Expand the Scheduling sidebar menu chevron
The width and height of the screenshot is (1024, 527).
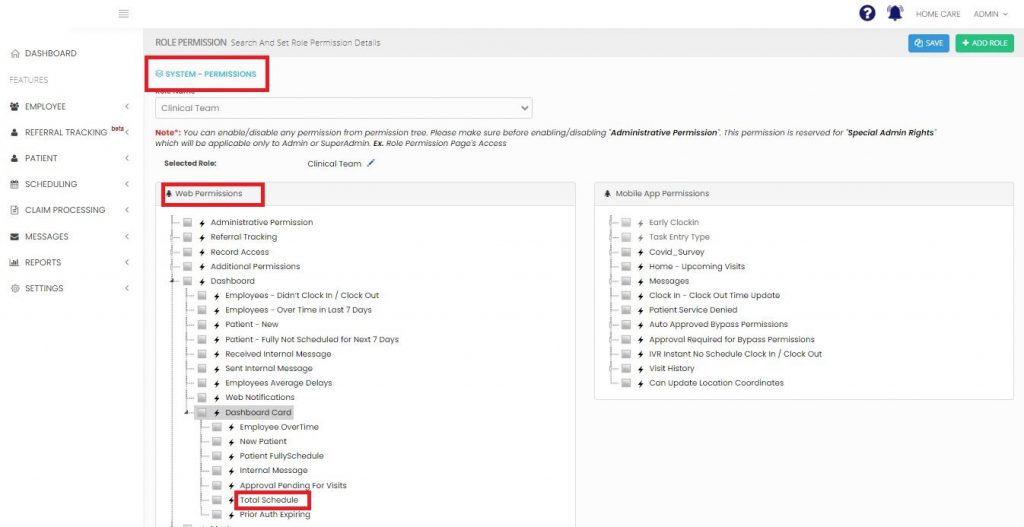(x=127, y=184)
